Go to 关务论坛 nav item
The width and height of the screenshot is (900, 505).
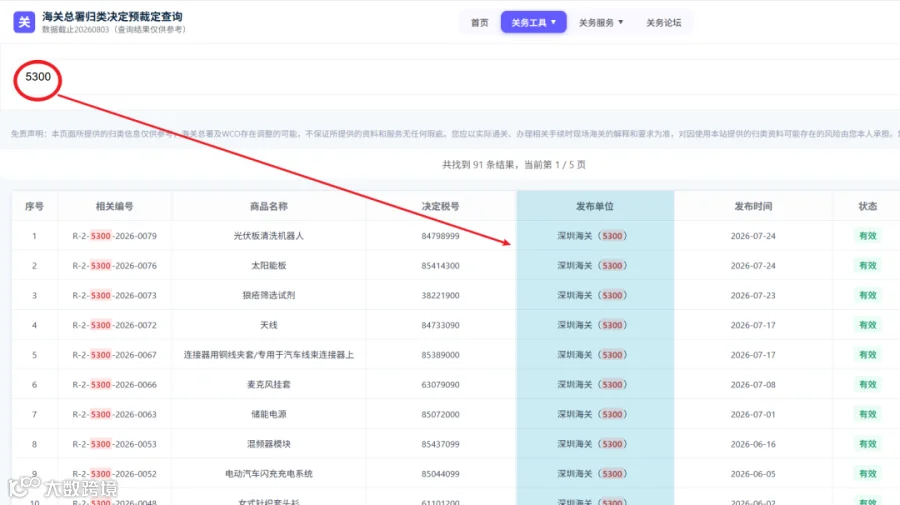(664, 22)
